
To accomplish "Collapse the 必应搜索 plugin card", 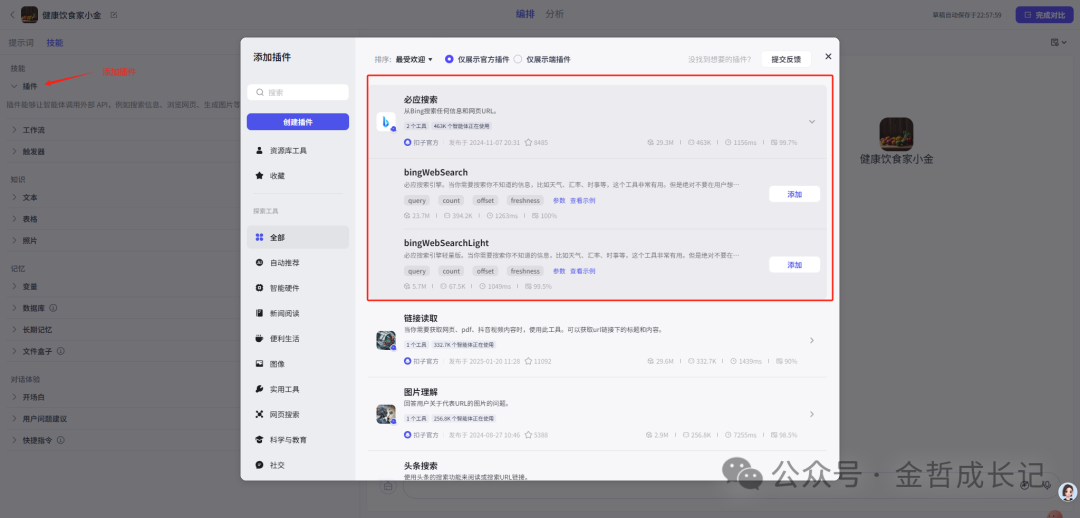I will pyautogui.click(x=811, y=122).
